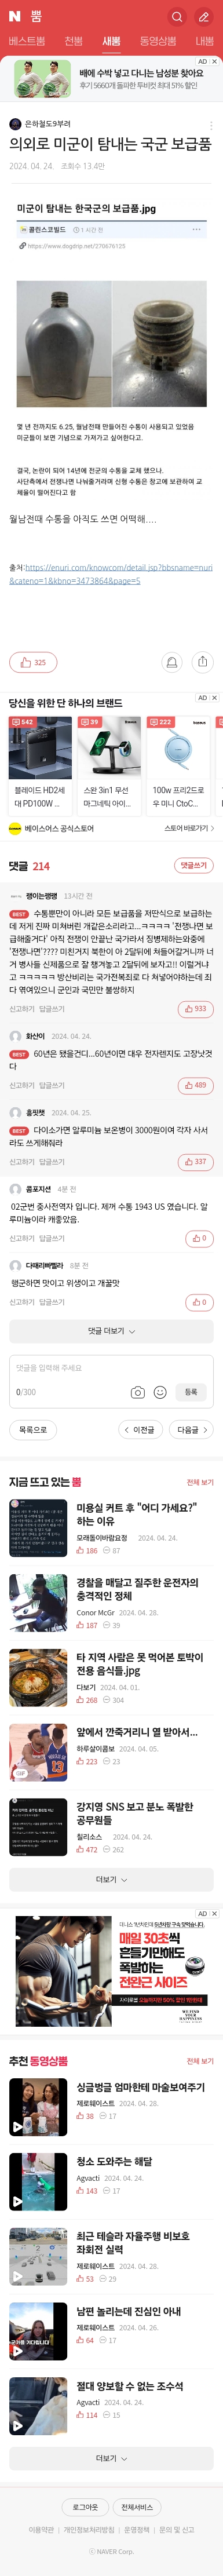This screenshot has height=2576, width=223.
Task: Open the three-dot menu beside the author name
Action: (x=210, y=125)
